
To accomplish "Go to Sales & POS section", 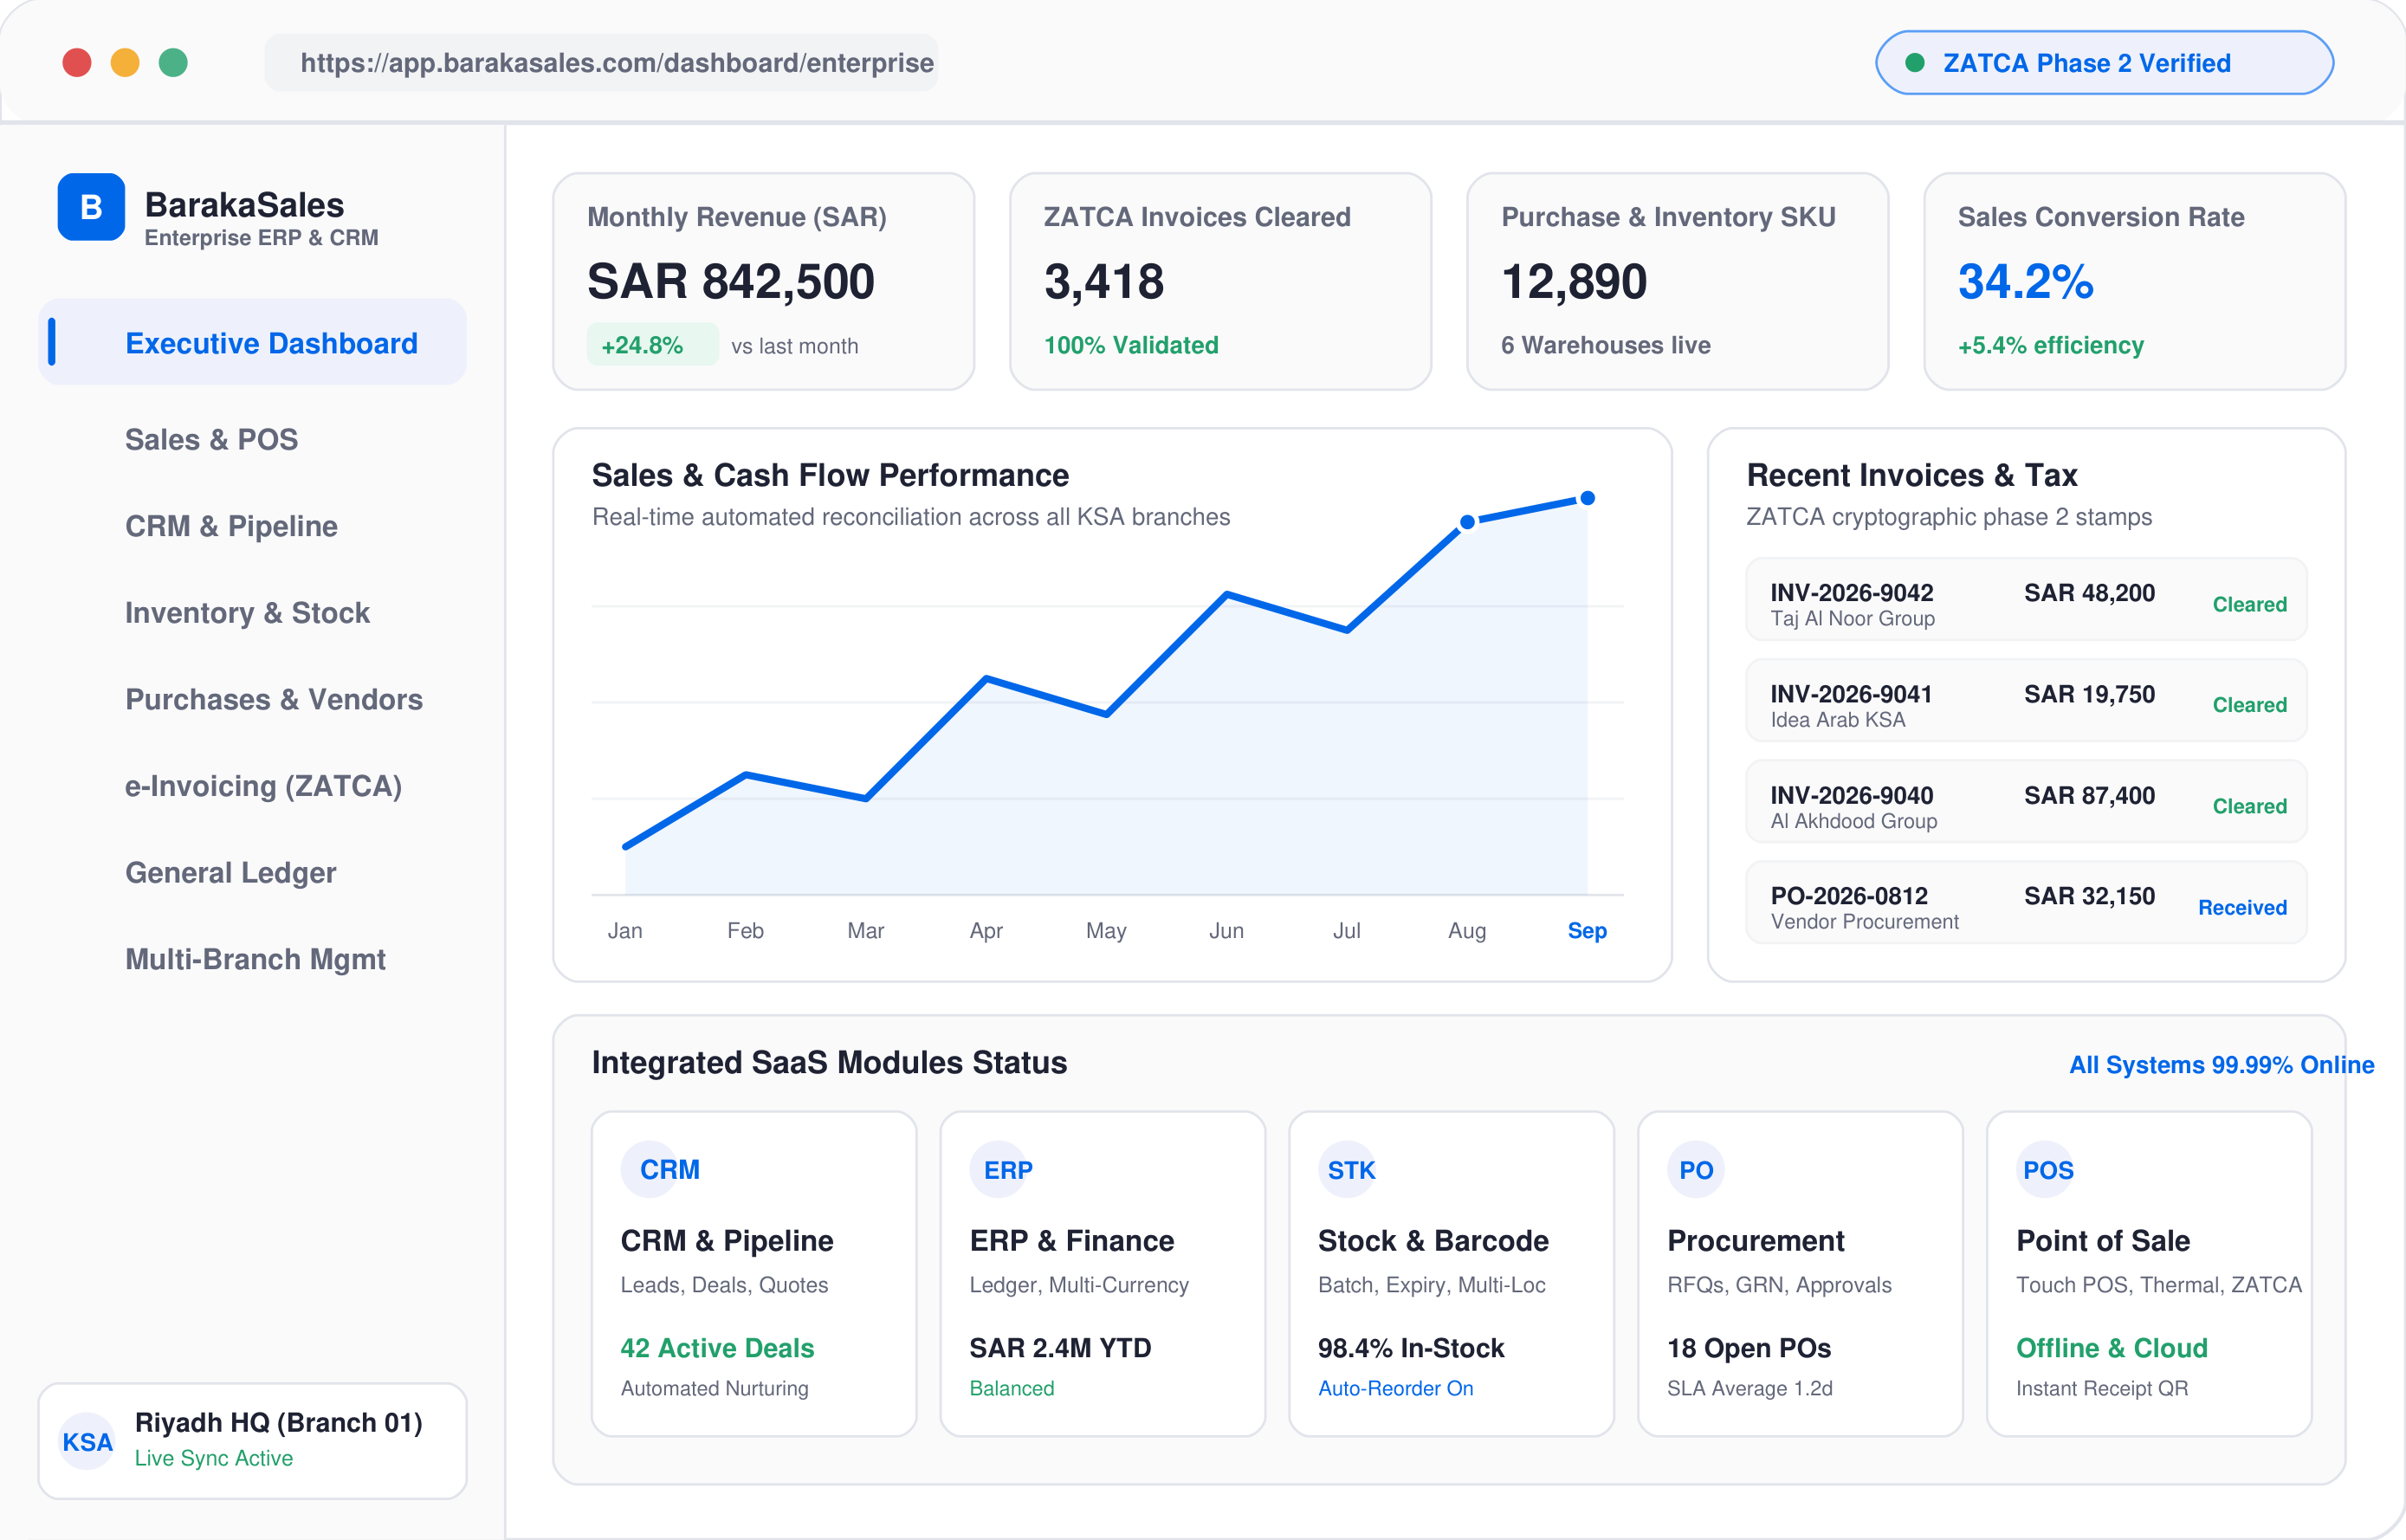I will click(x=211, y=439).
